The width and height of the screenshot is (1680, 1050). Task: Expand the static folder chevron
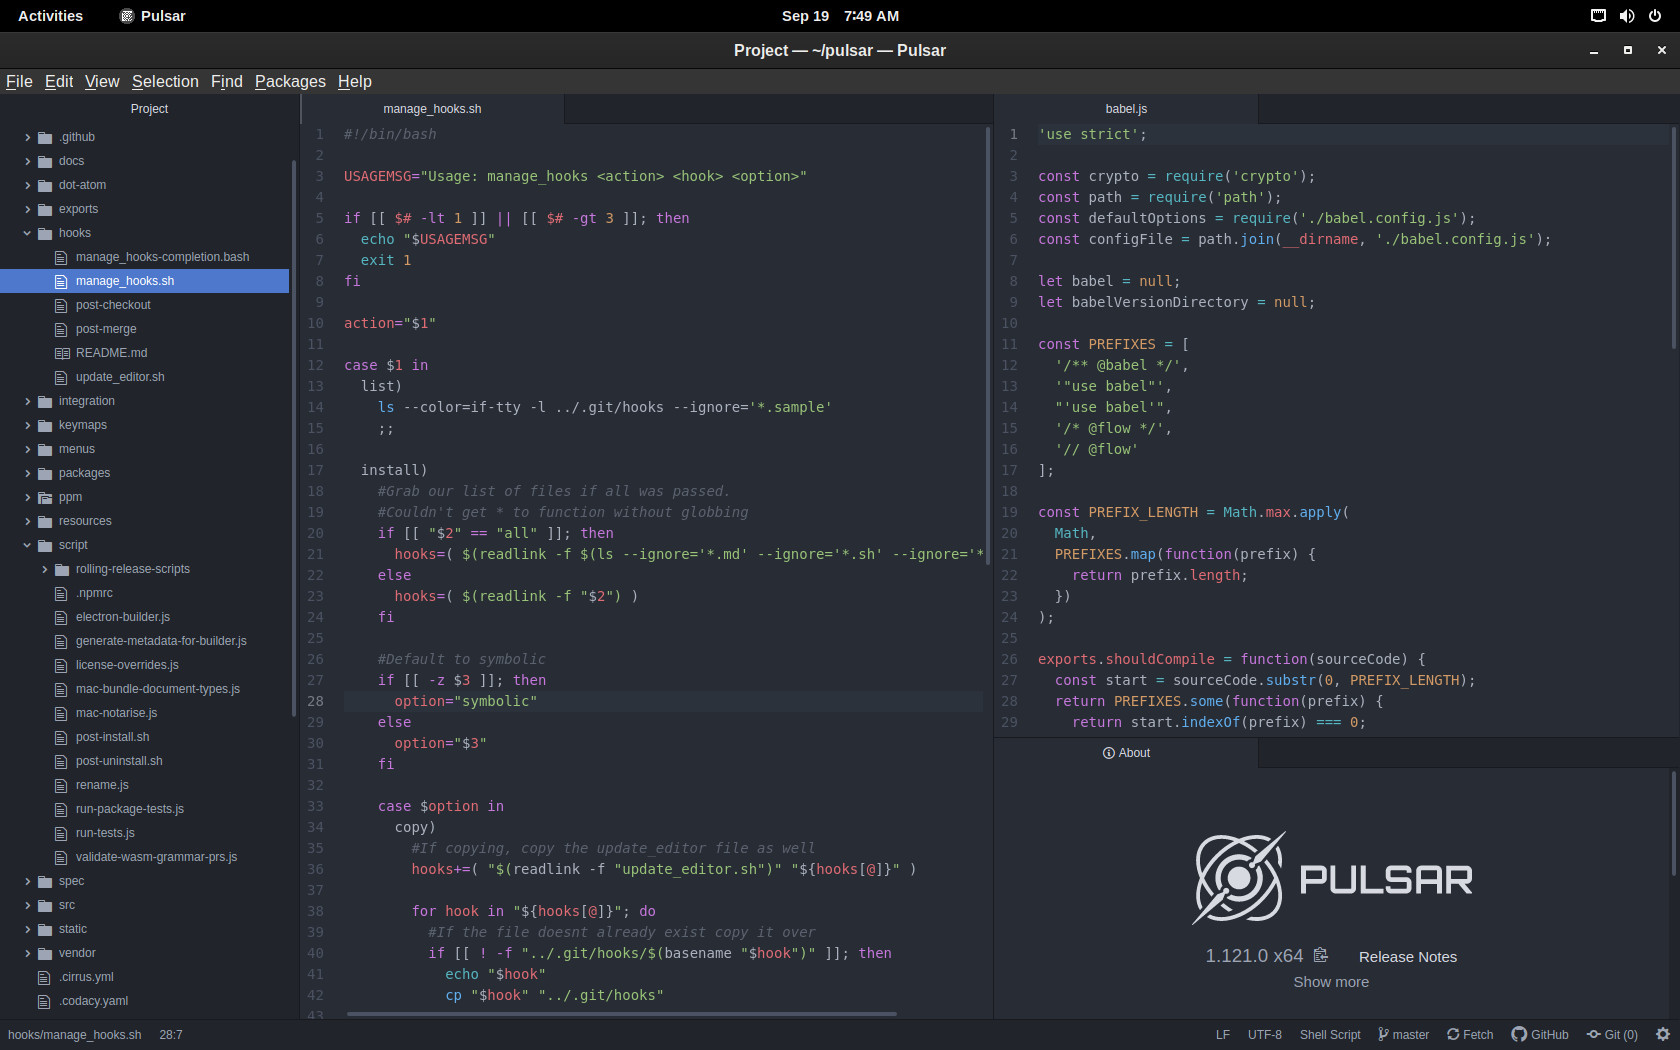pos(27,929)
